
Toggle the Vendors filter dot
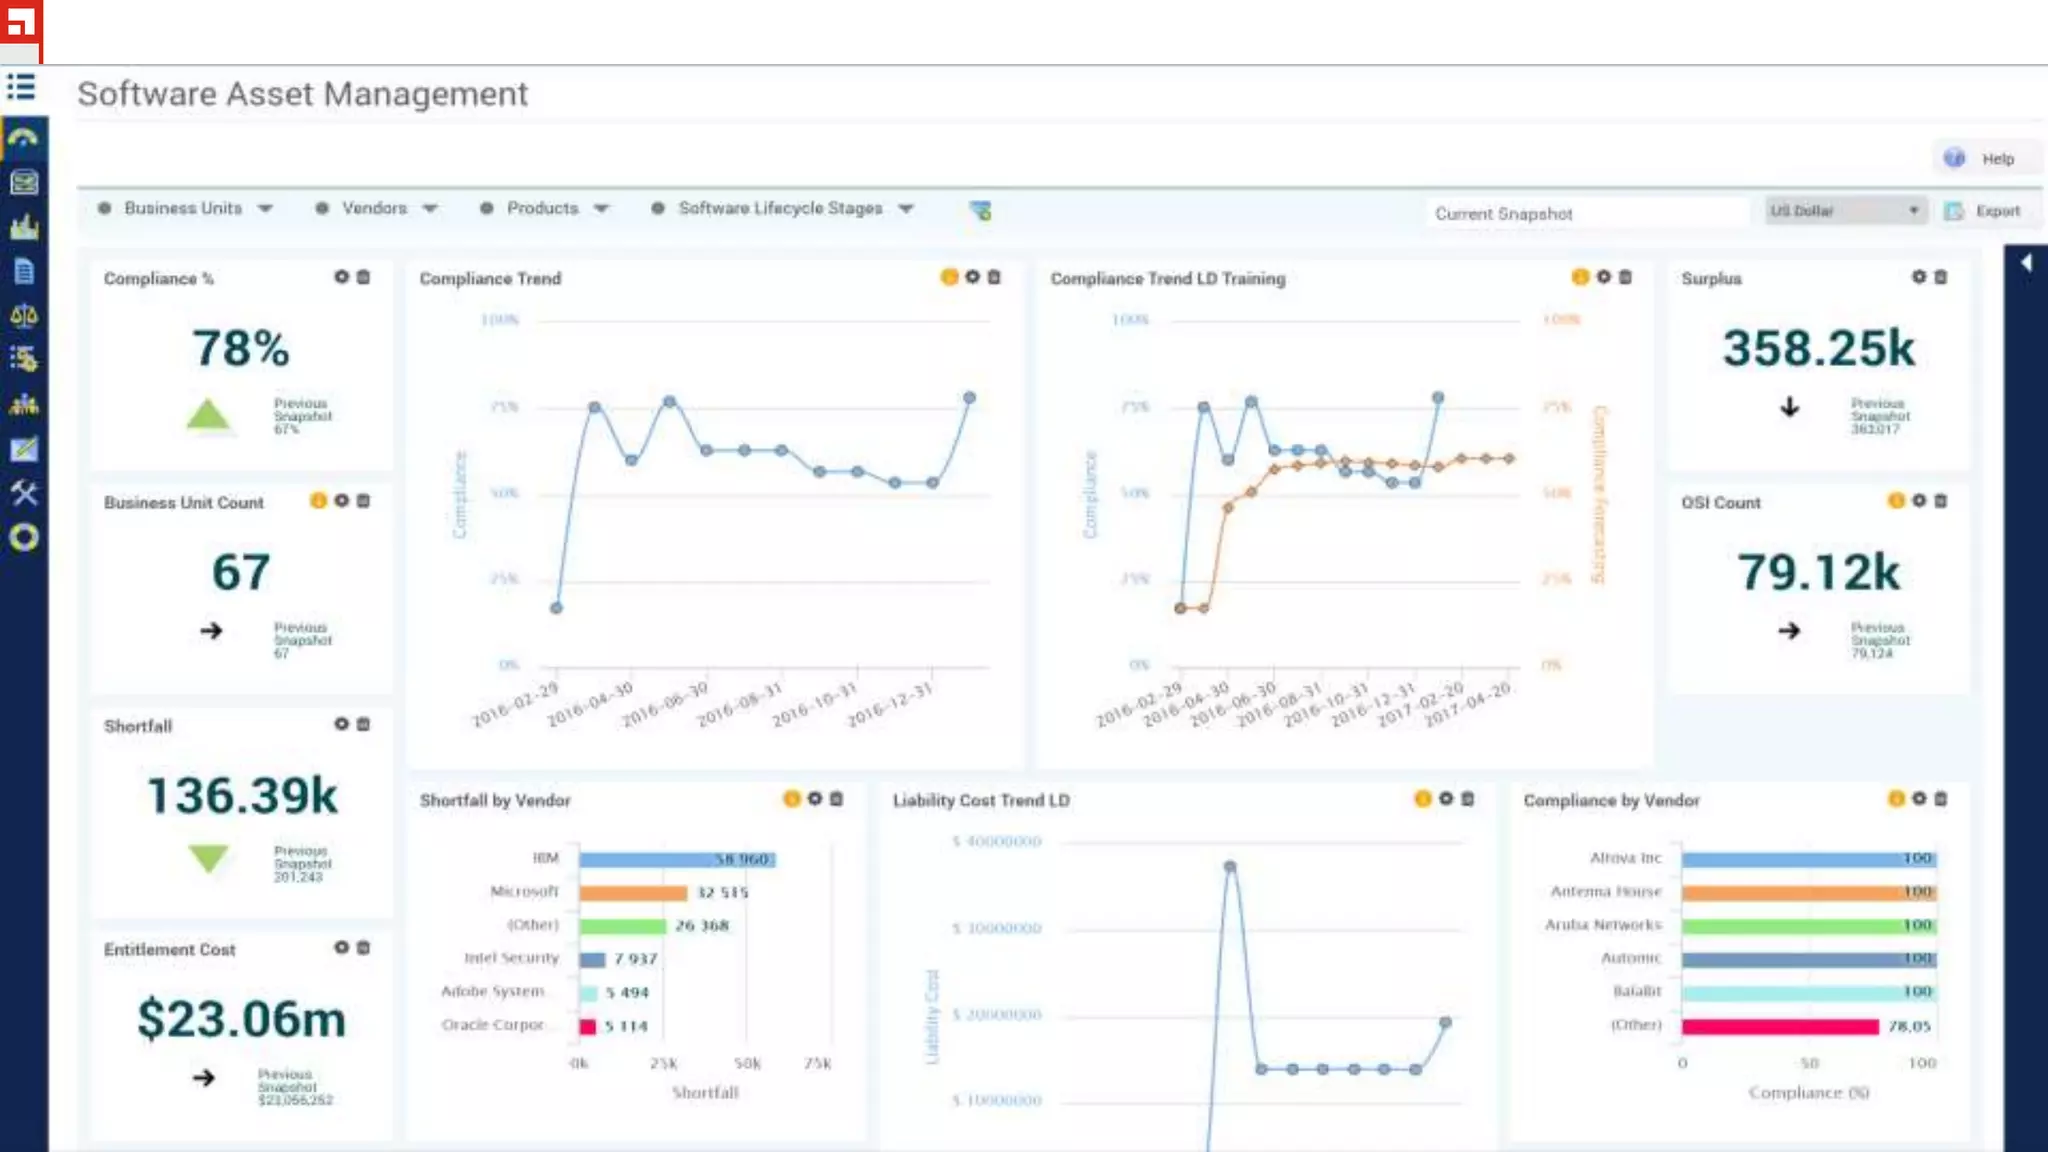[x=322, y=208]
